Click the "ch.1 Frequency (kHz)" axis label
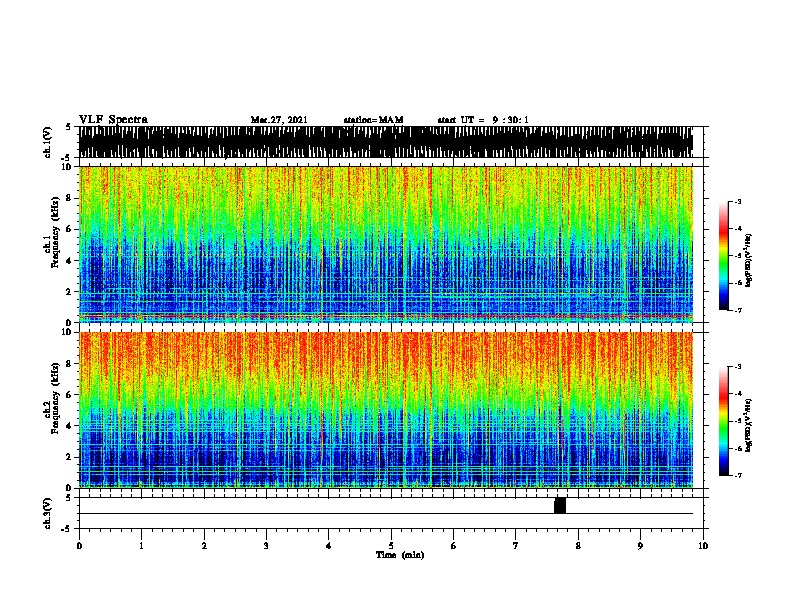792x612 pixels. (51, 232)
